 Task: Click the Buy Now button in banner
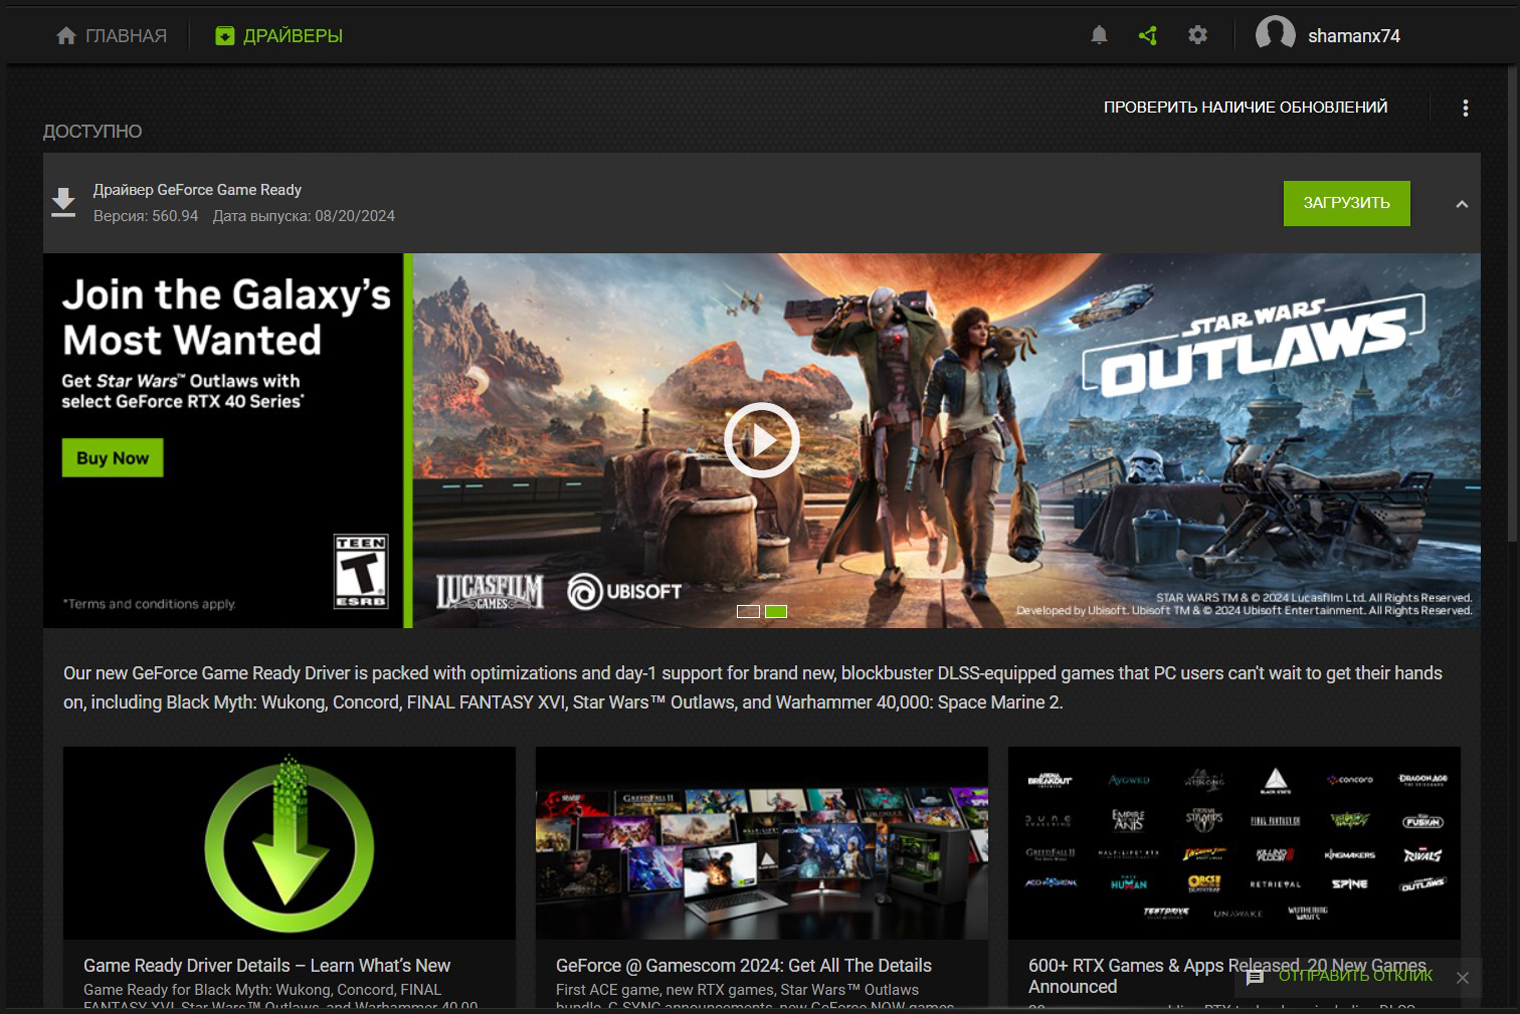(112, 458)
